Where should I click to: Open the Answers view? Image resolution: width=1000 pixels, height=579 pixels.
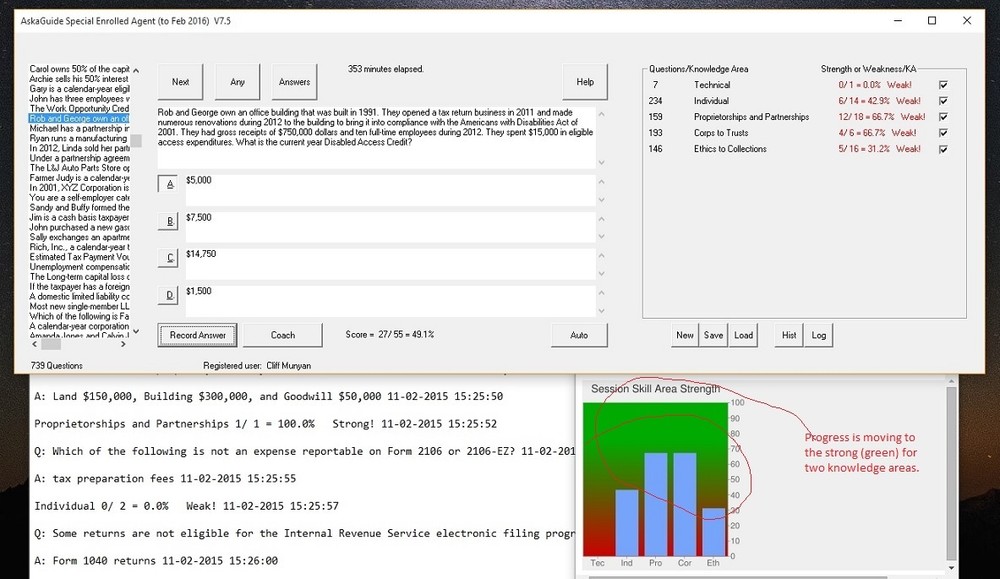[x=296, y=80]
